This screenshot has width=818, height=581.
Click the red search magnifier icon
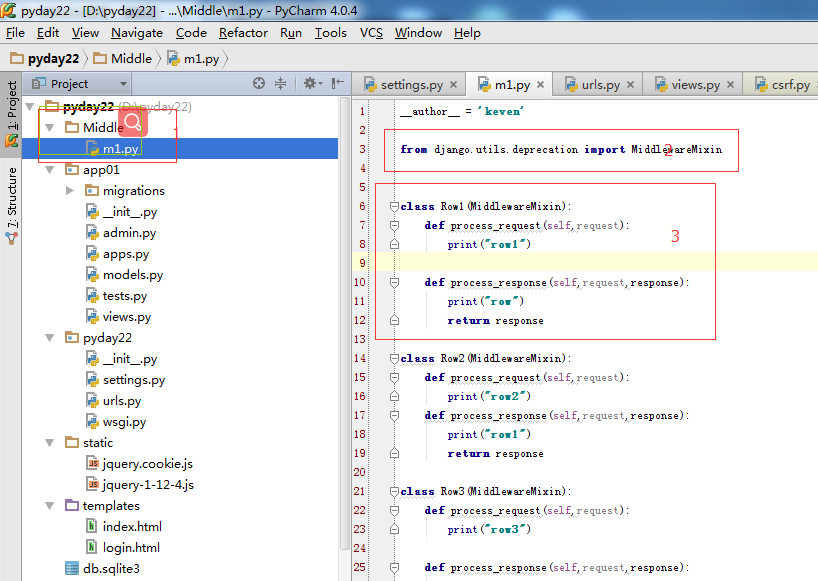click(x=133, y=123)
